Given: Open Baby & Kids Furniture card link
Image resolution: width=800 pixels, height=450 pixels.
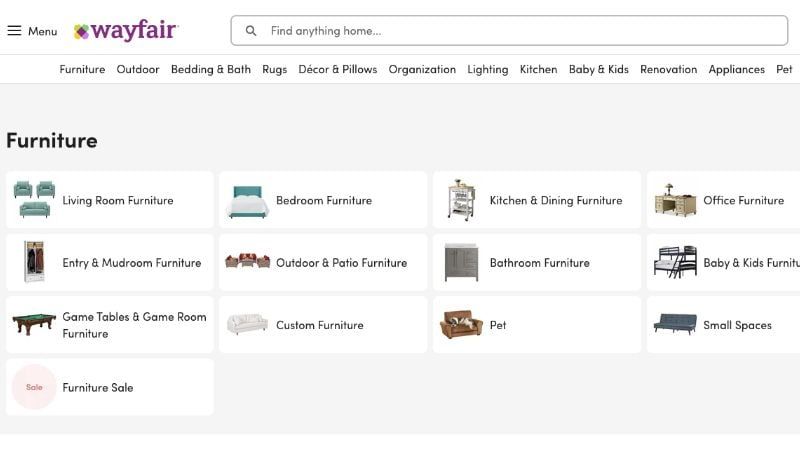Looking at the screenshot, I should click(x=752, y=263).
